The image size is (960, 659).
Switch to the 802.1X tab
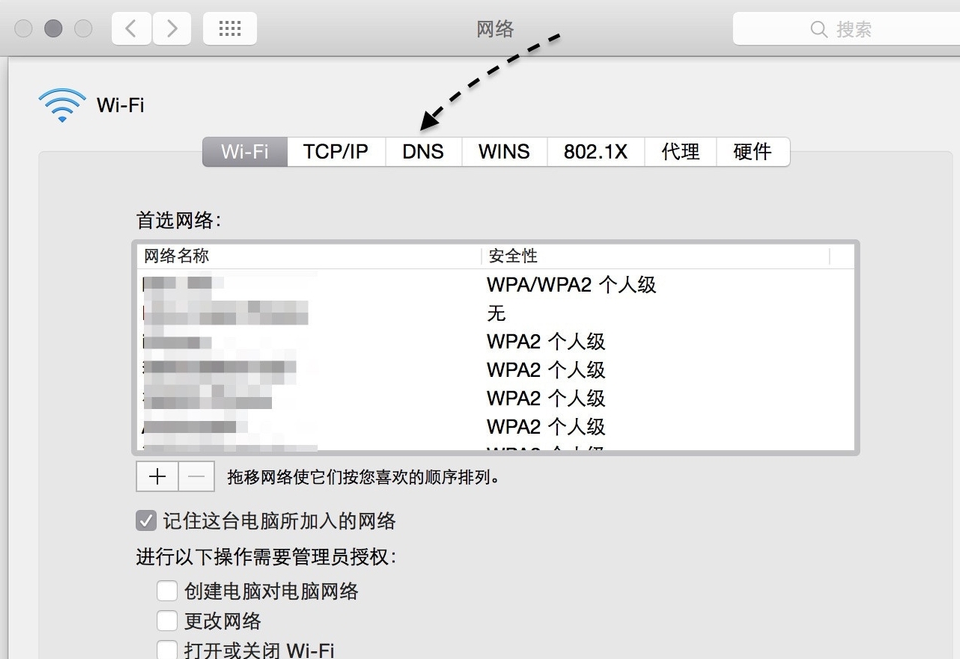click(x=595, y=151)
